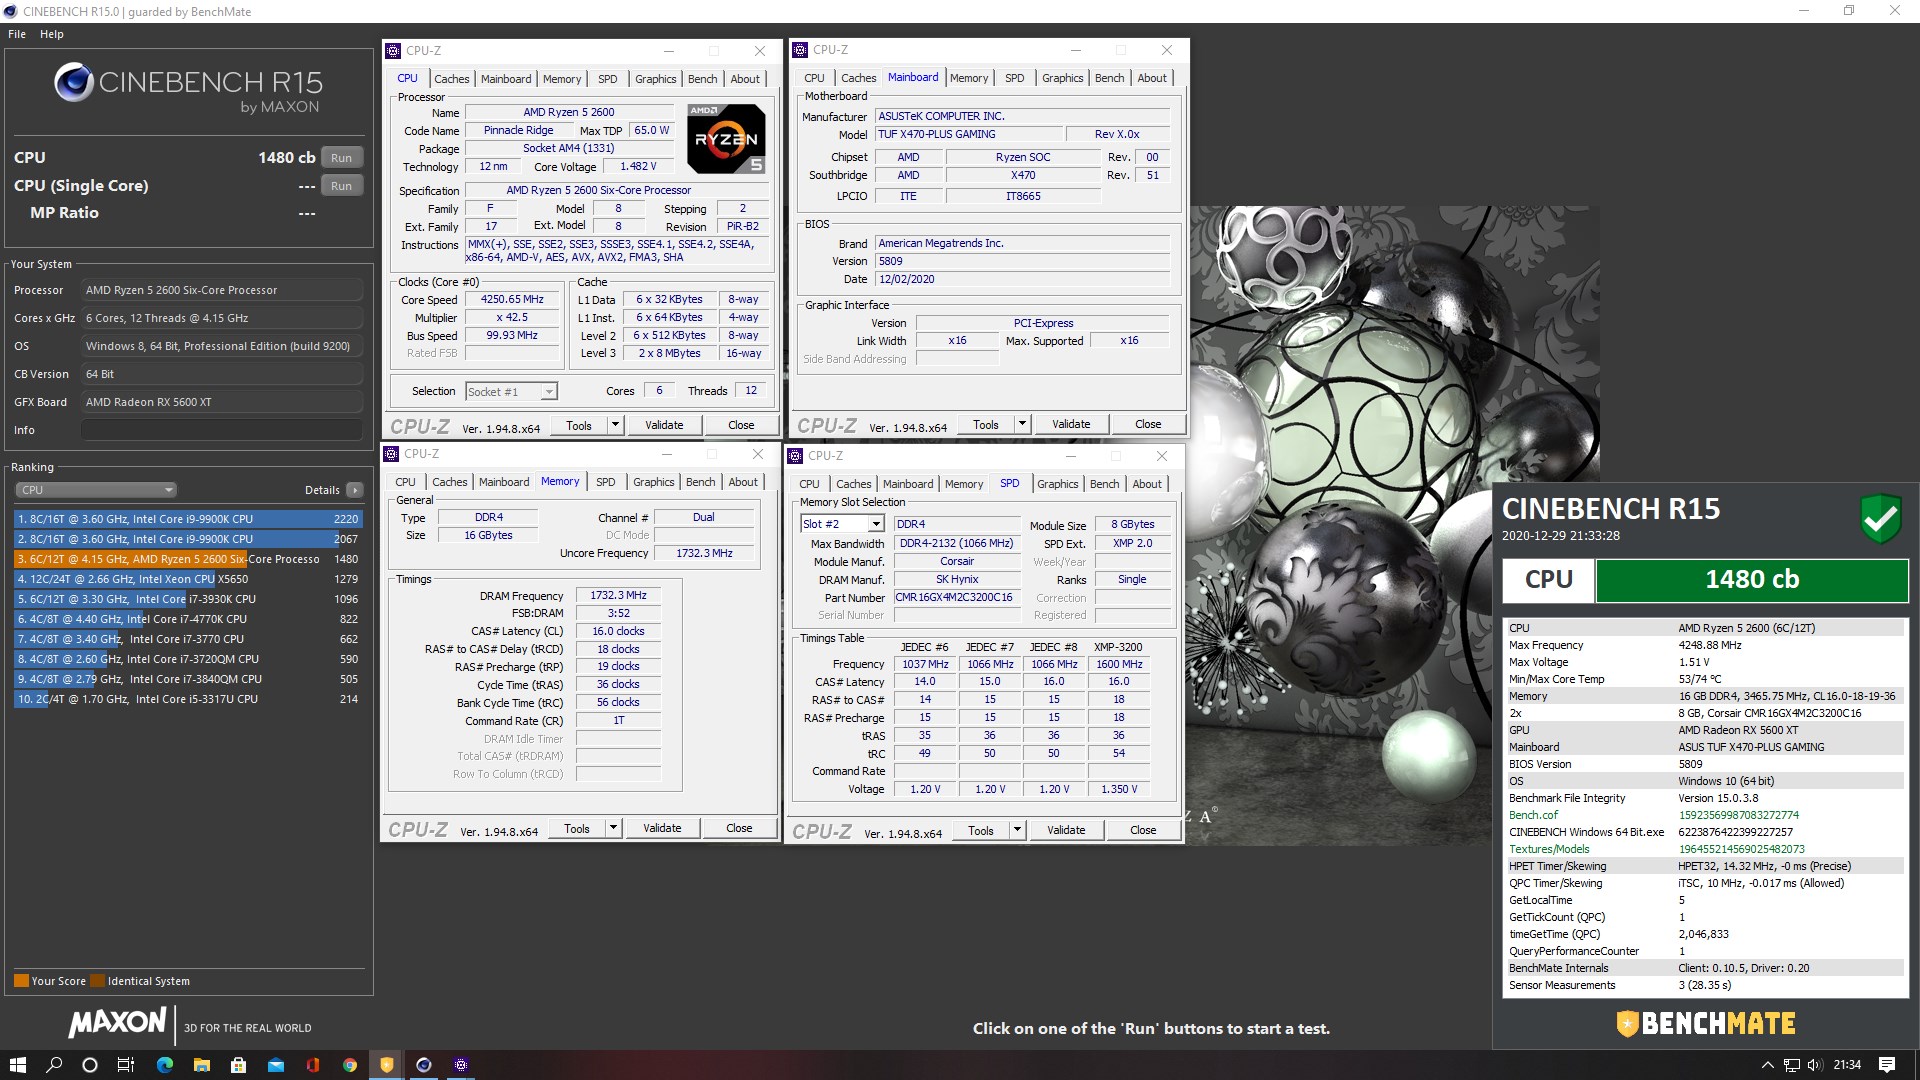Open the Action Center notifications icon

(x=1887, y=1065)
